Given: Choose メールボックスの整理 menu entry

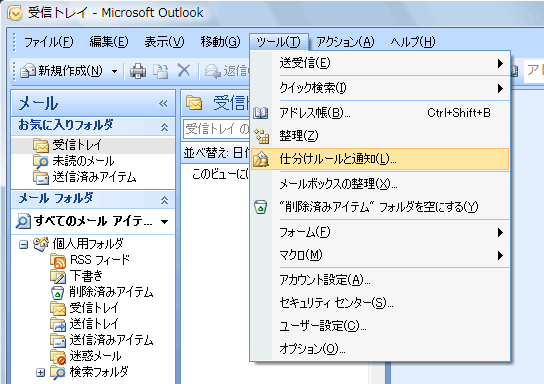Looking at the screenshot, I should (381, 184).
